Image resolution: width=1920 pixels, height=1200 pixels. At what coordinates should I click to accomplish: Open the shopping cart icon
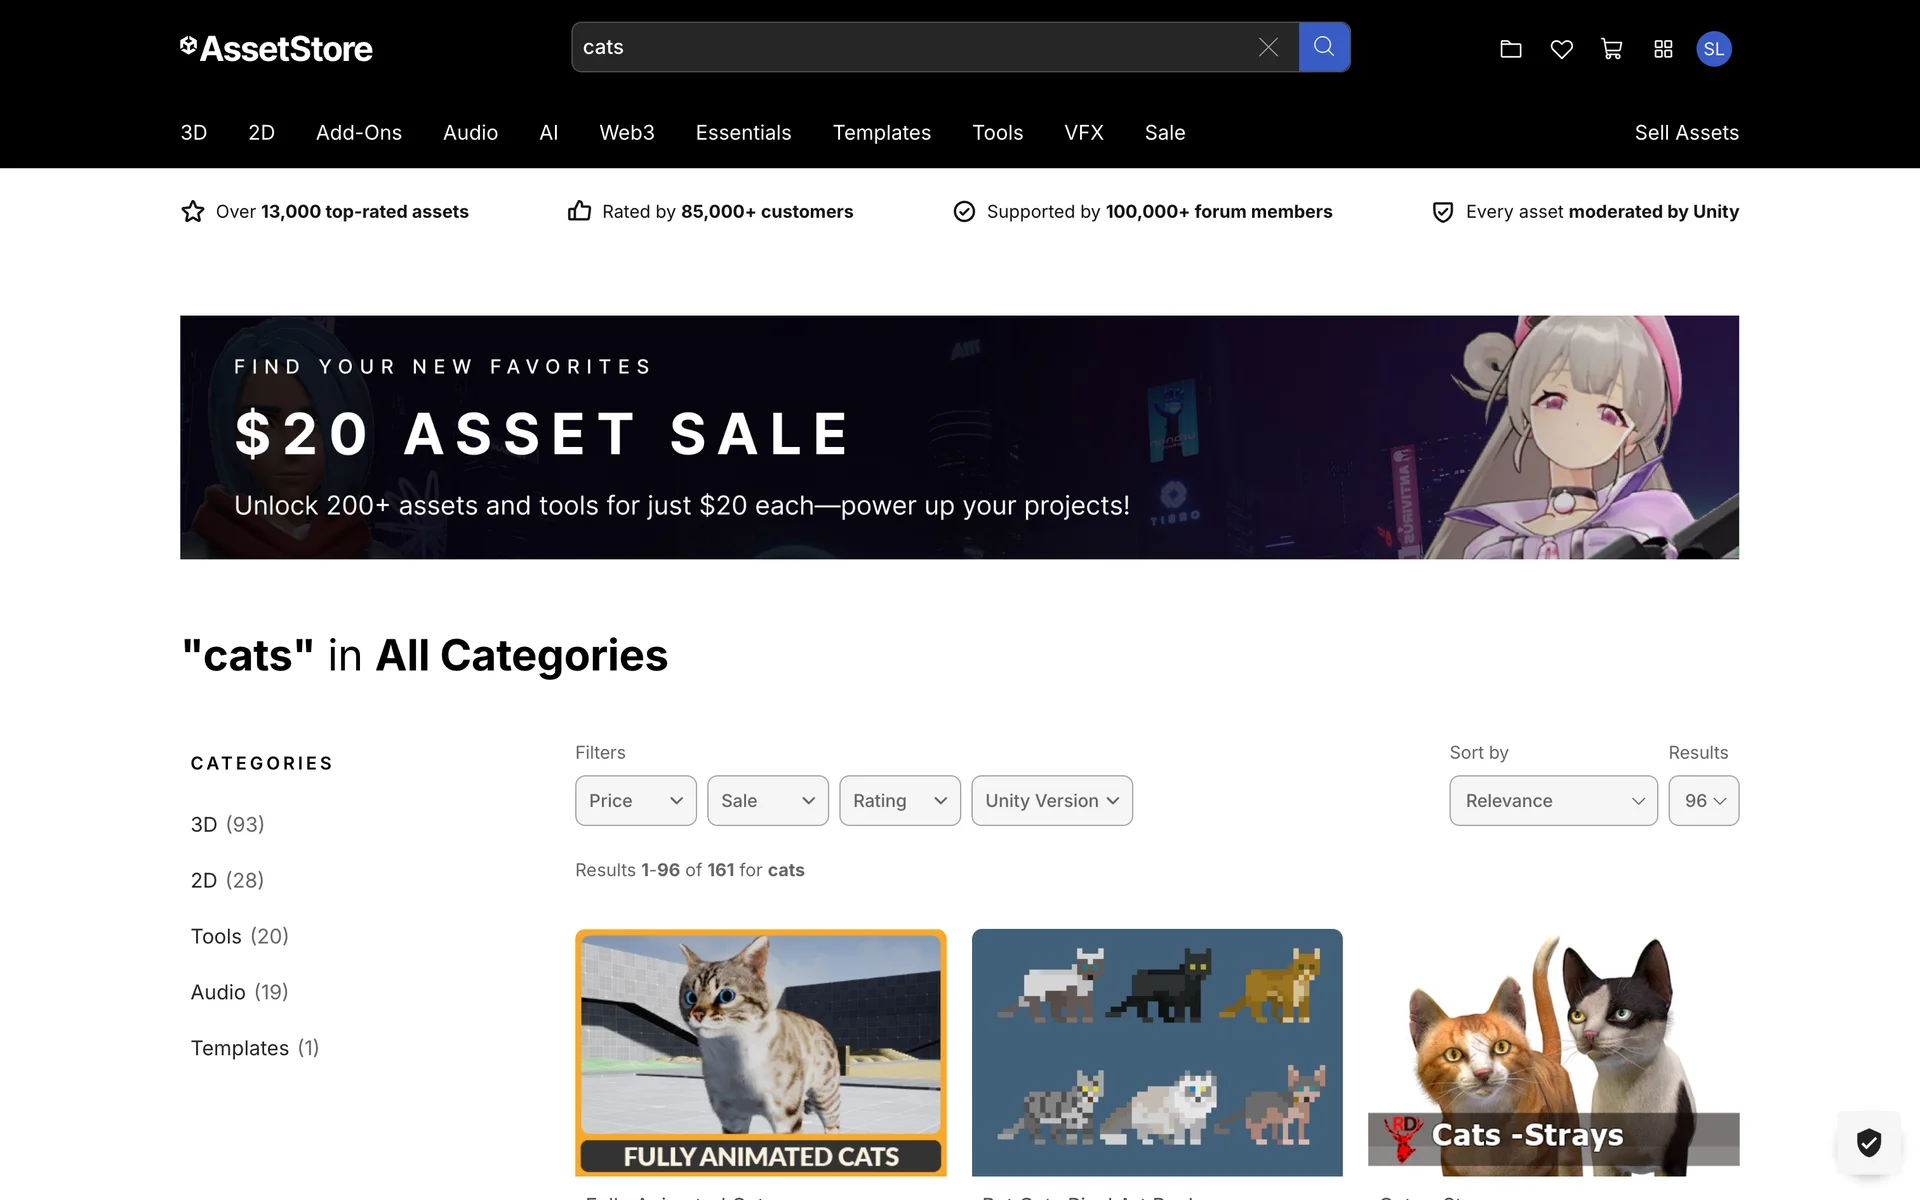coord(1612,49)
